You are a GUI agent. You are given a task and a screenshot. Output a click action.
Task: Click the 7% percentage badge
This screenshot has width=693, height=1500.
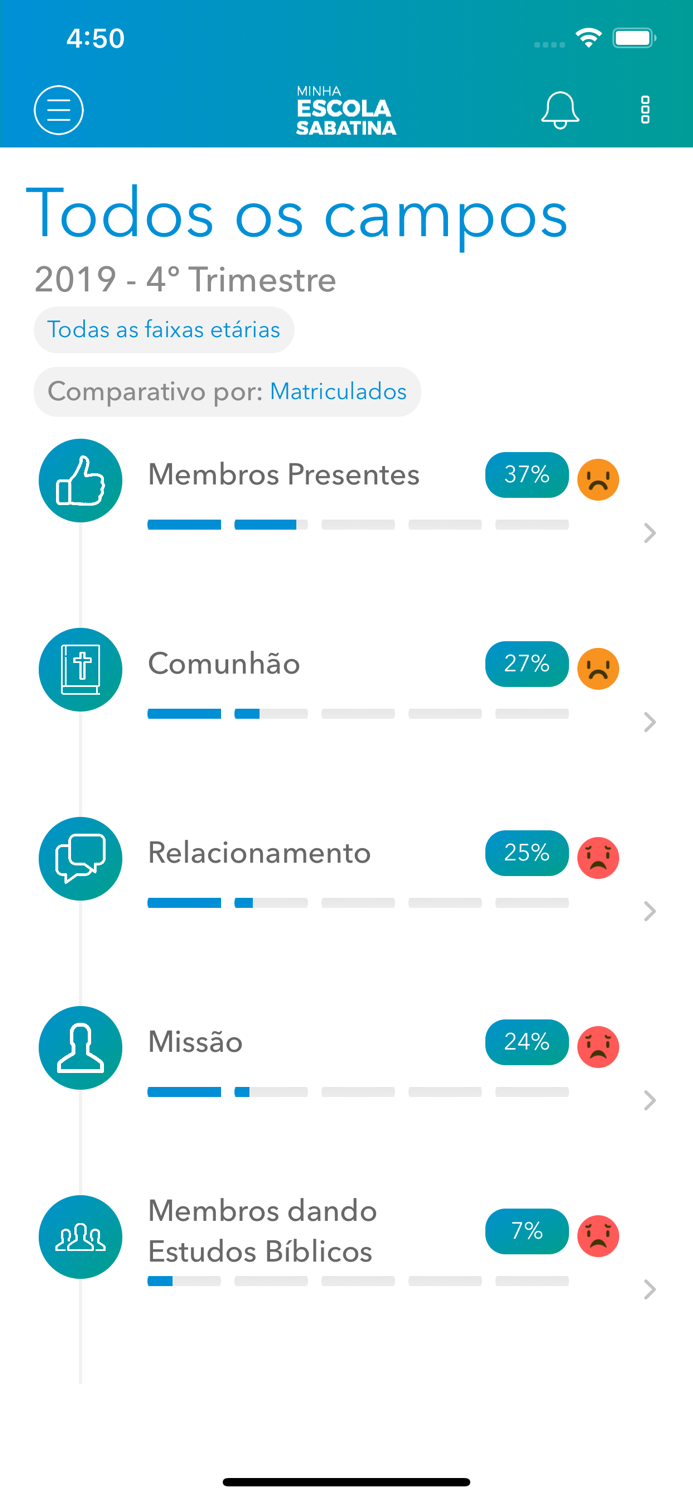[x=527, y=1231]
